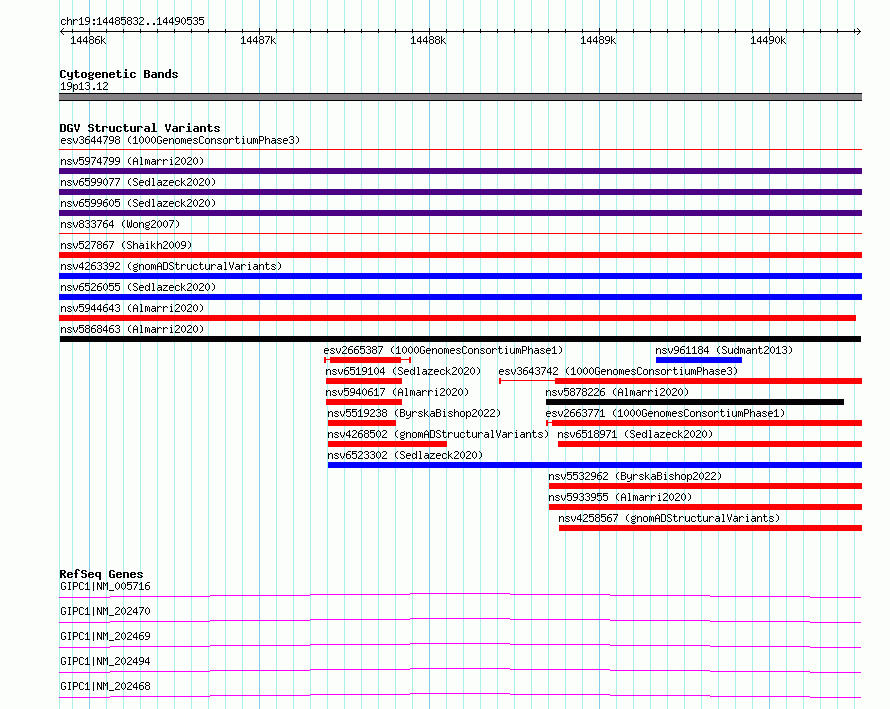Open the GIPC1|NM_005716 gene label
890x709 pixels.
click(x=105, y=586)
